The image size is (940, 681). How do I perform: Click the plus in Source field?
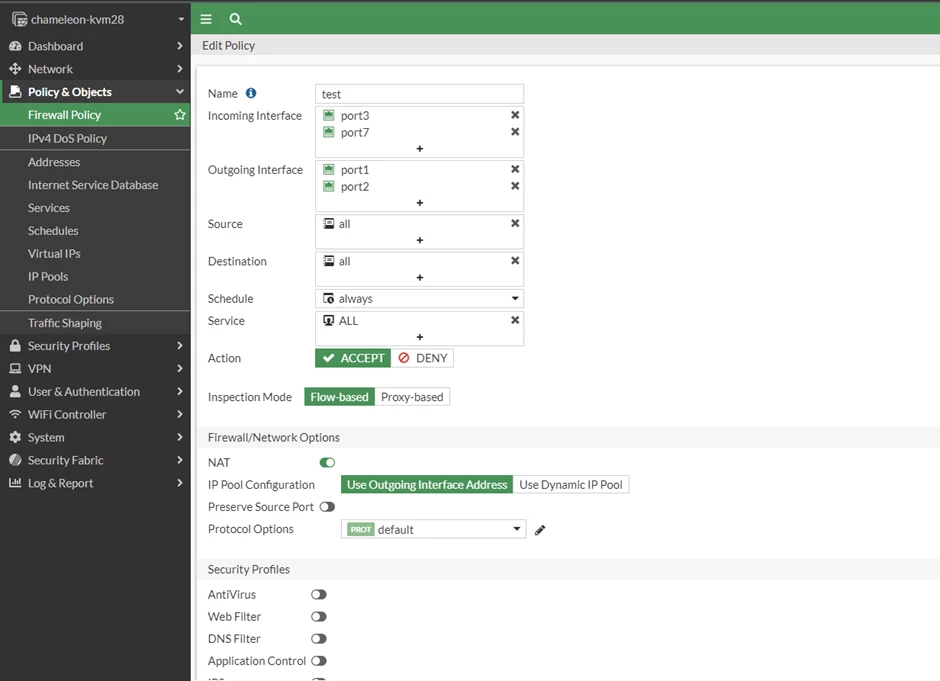[x=420, y=240]
